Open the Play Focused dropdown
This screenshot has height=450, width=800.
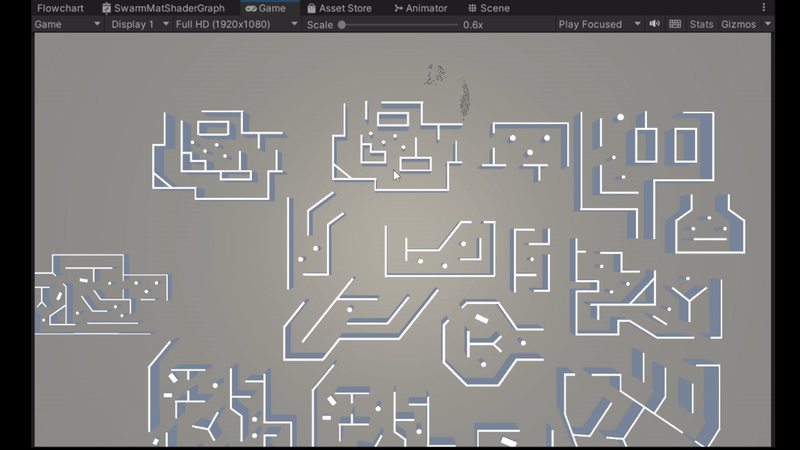point(599,24)
